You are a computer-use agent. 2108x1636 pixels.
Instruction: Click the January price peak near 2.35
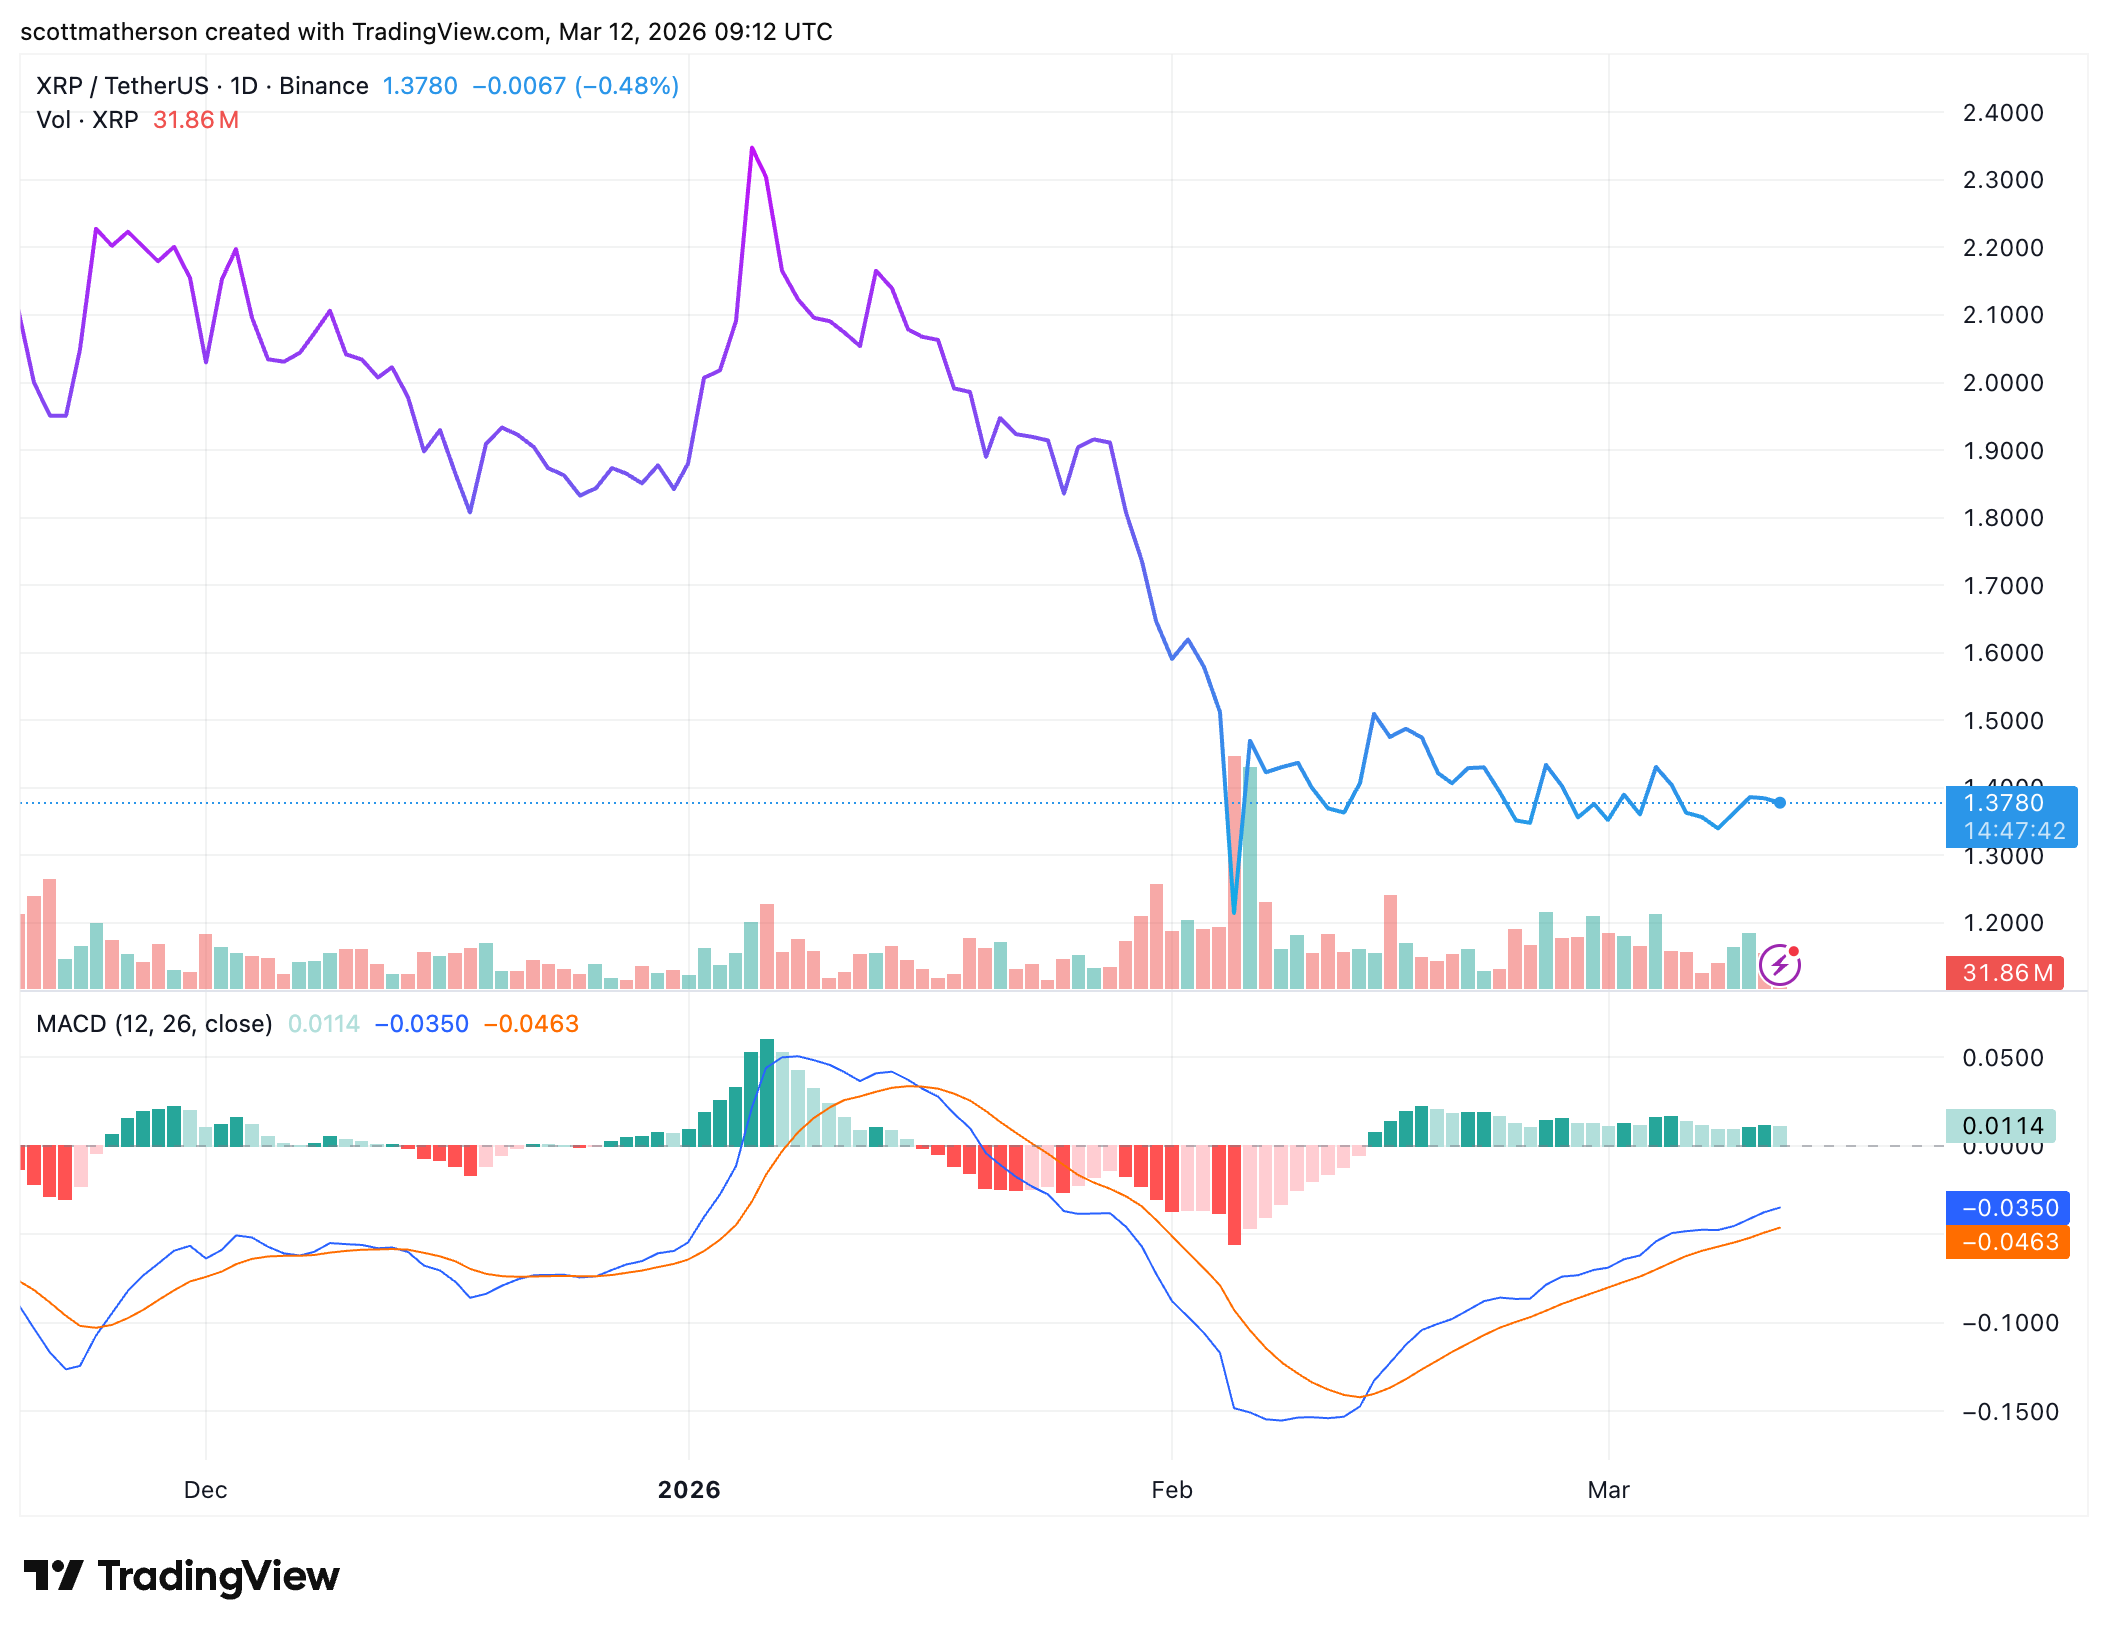[752, 149]
